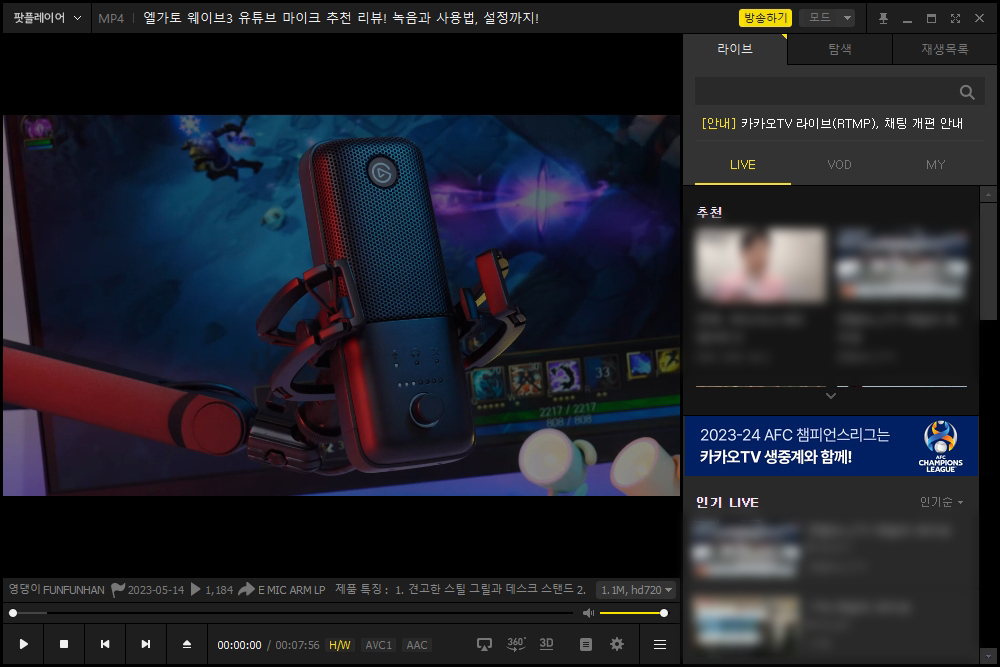Click the 모드 mode button
The image size is (1000, 667).
(x=820, y=18)
